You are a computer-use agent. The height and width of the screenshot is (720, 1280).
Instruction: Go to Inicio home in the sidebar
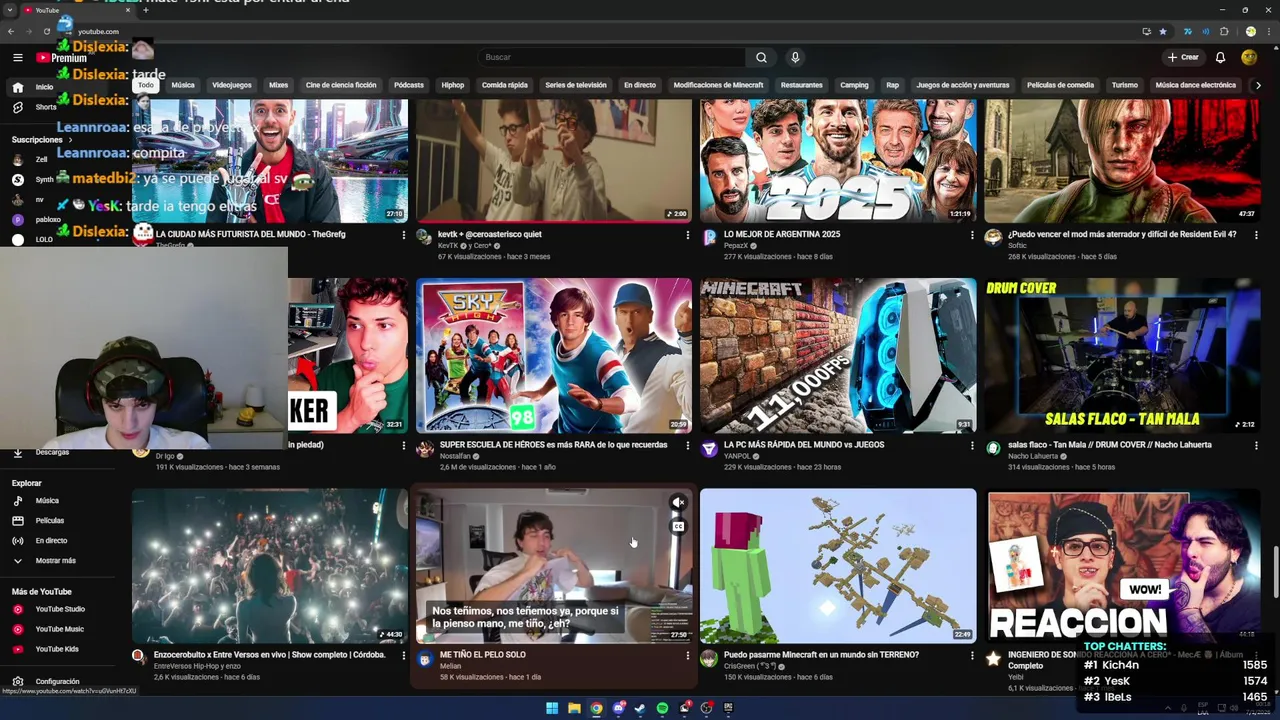click(44, 87)
